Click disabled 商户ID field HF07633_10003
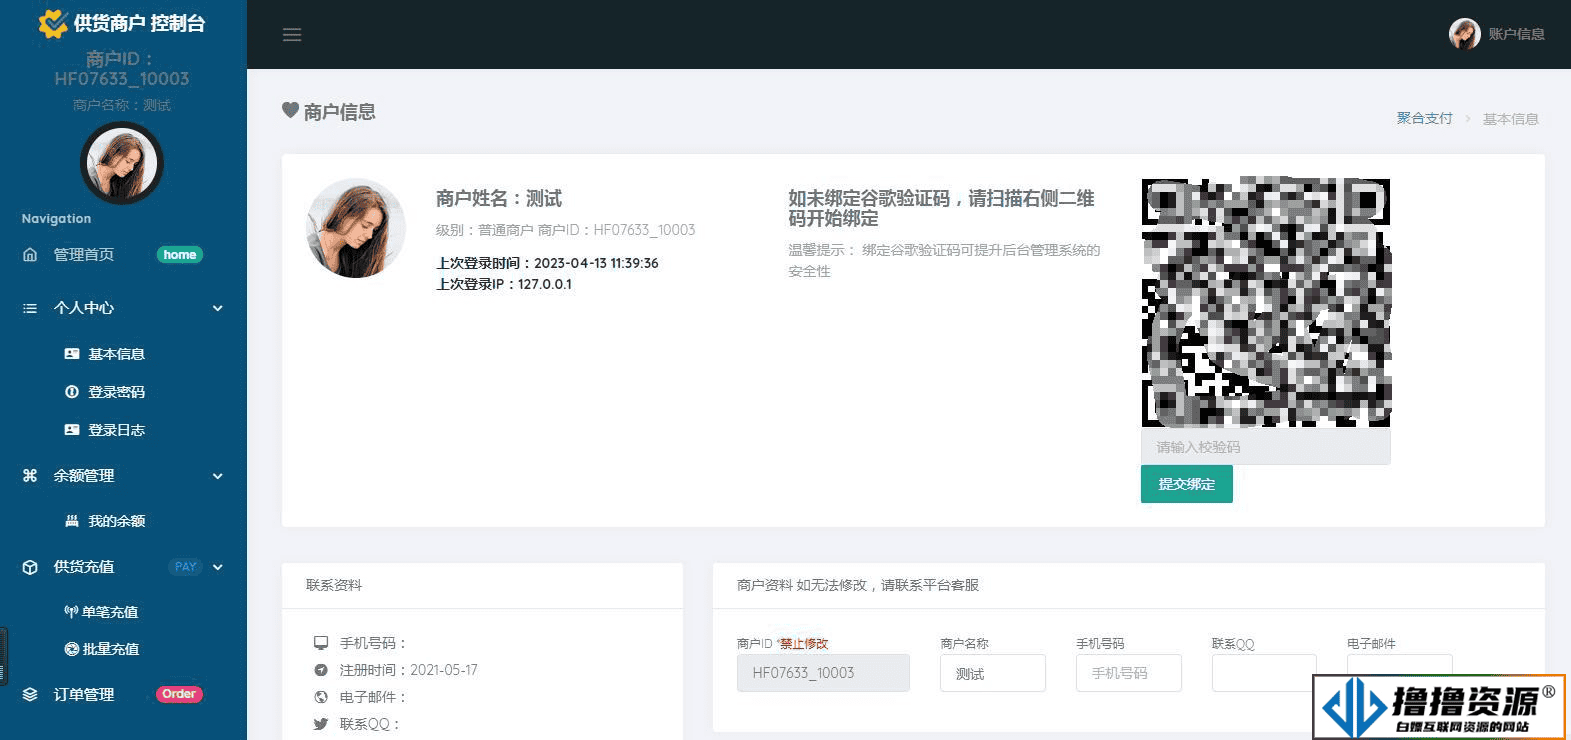This screenshot has width=1571, height=740. click(x=823, y=673)
